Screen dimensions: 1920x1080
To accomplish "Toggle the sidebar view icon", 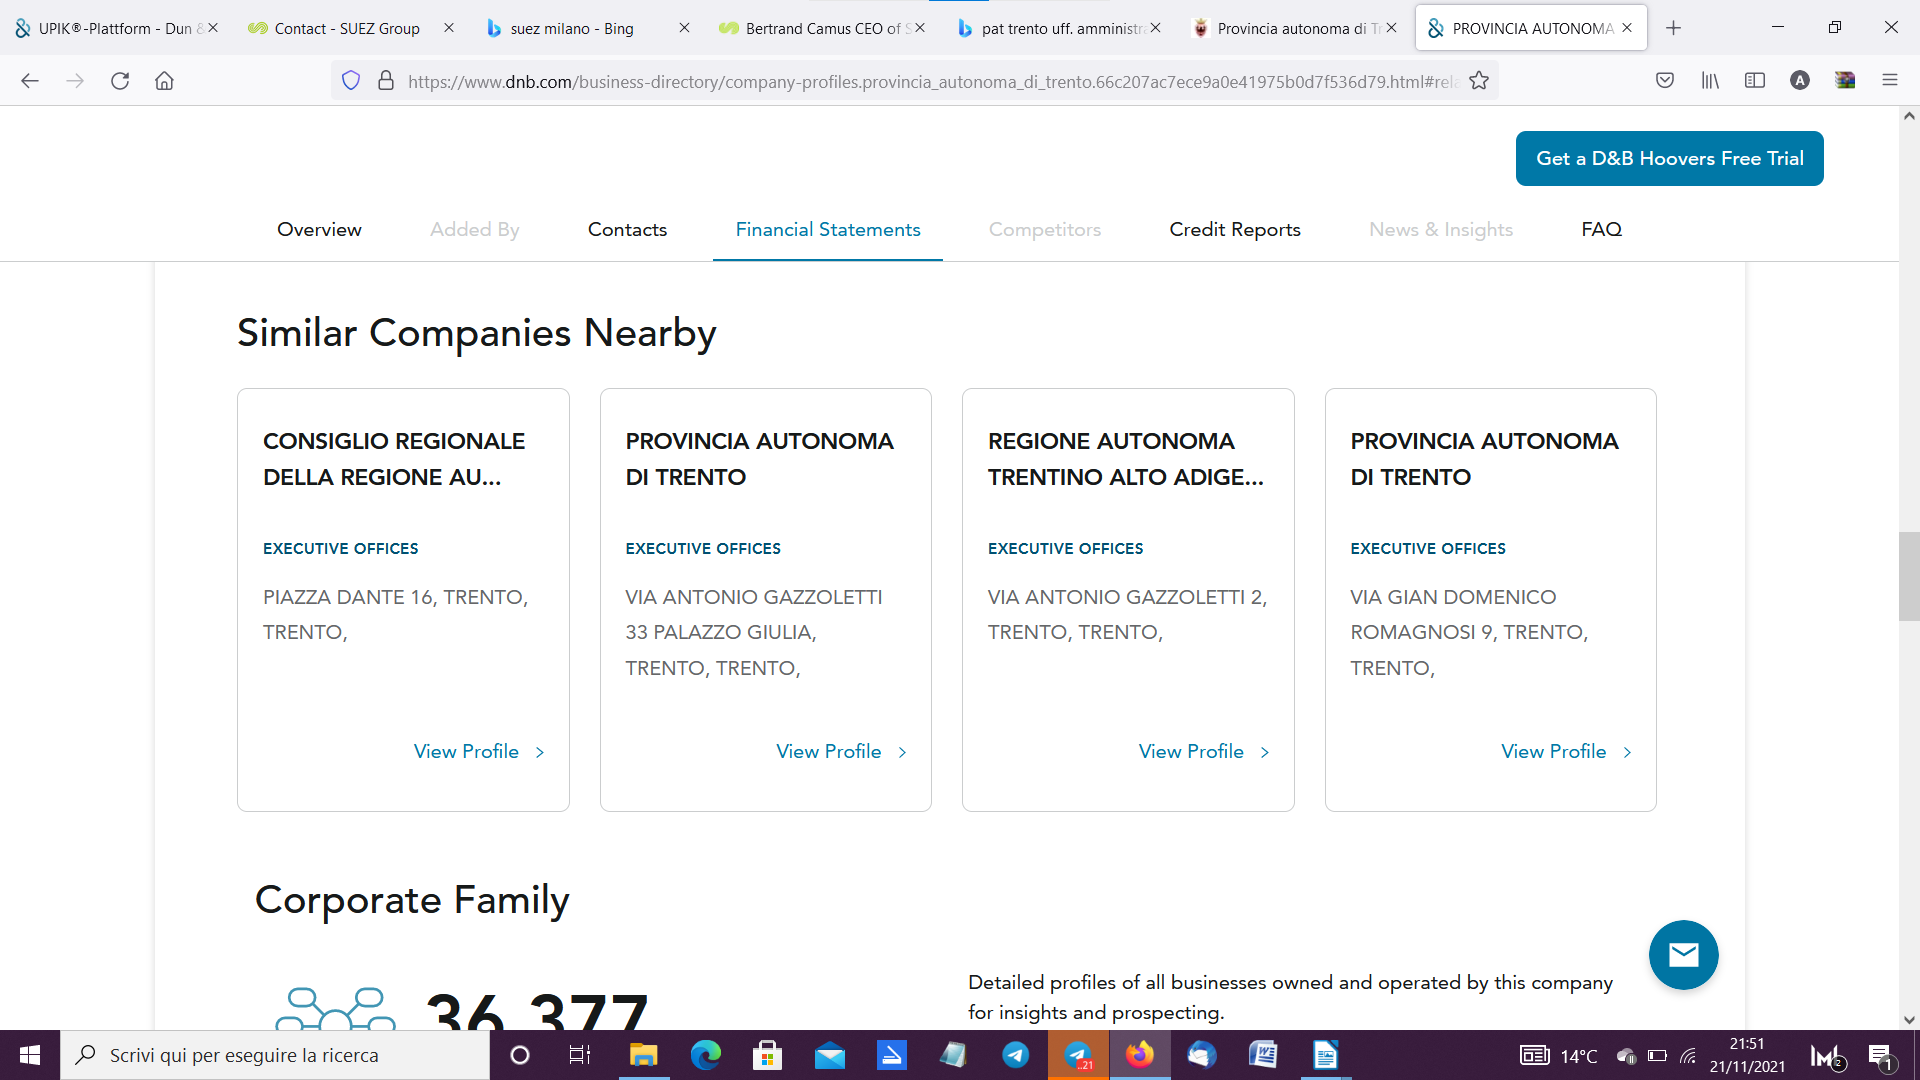I will tap(1755, 81).
